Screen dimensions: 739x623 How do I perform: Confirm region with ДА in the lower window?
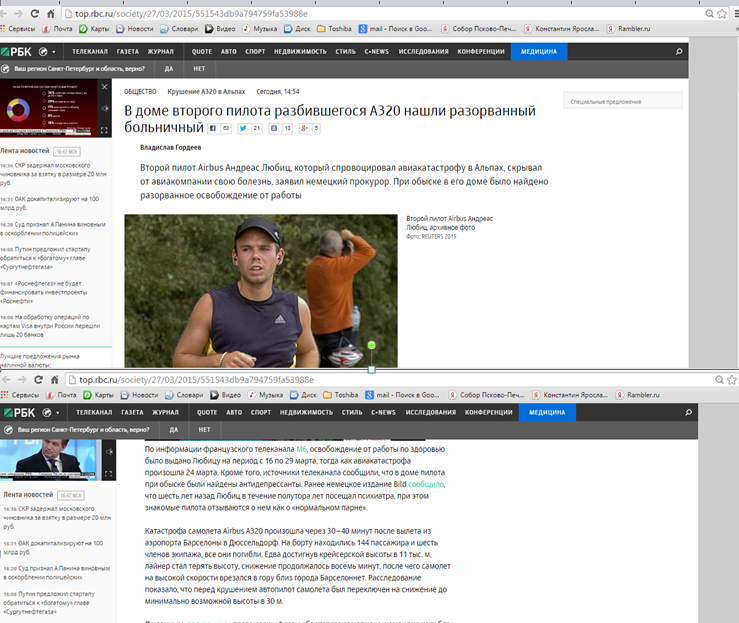(x=173, y=430)
